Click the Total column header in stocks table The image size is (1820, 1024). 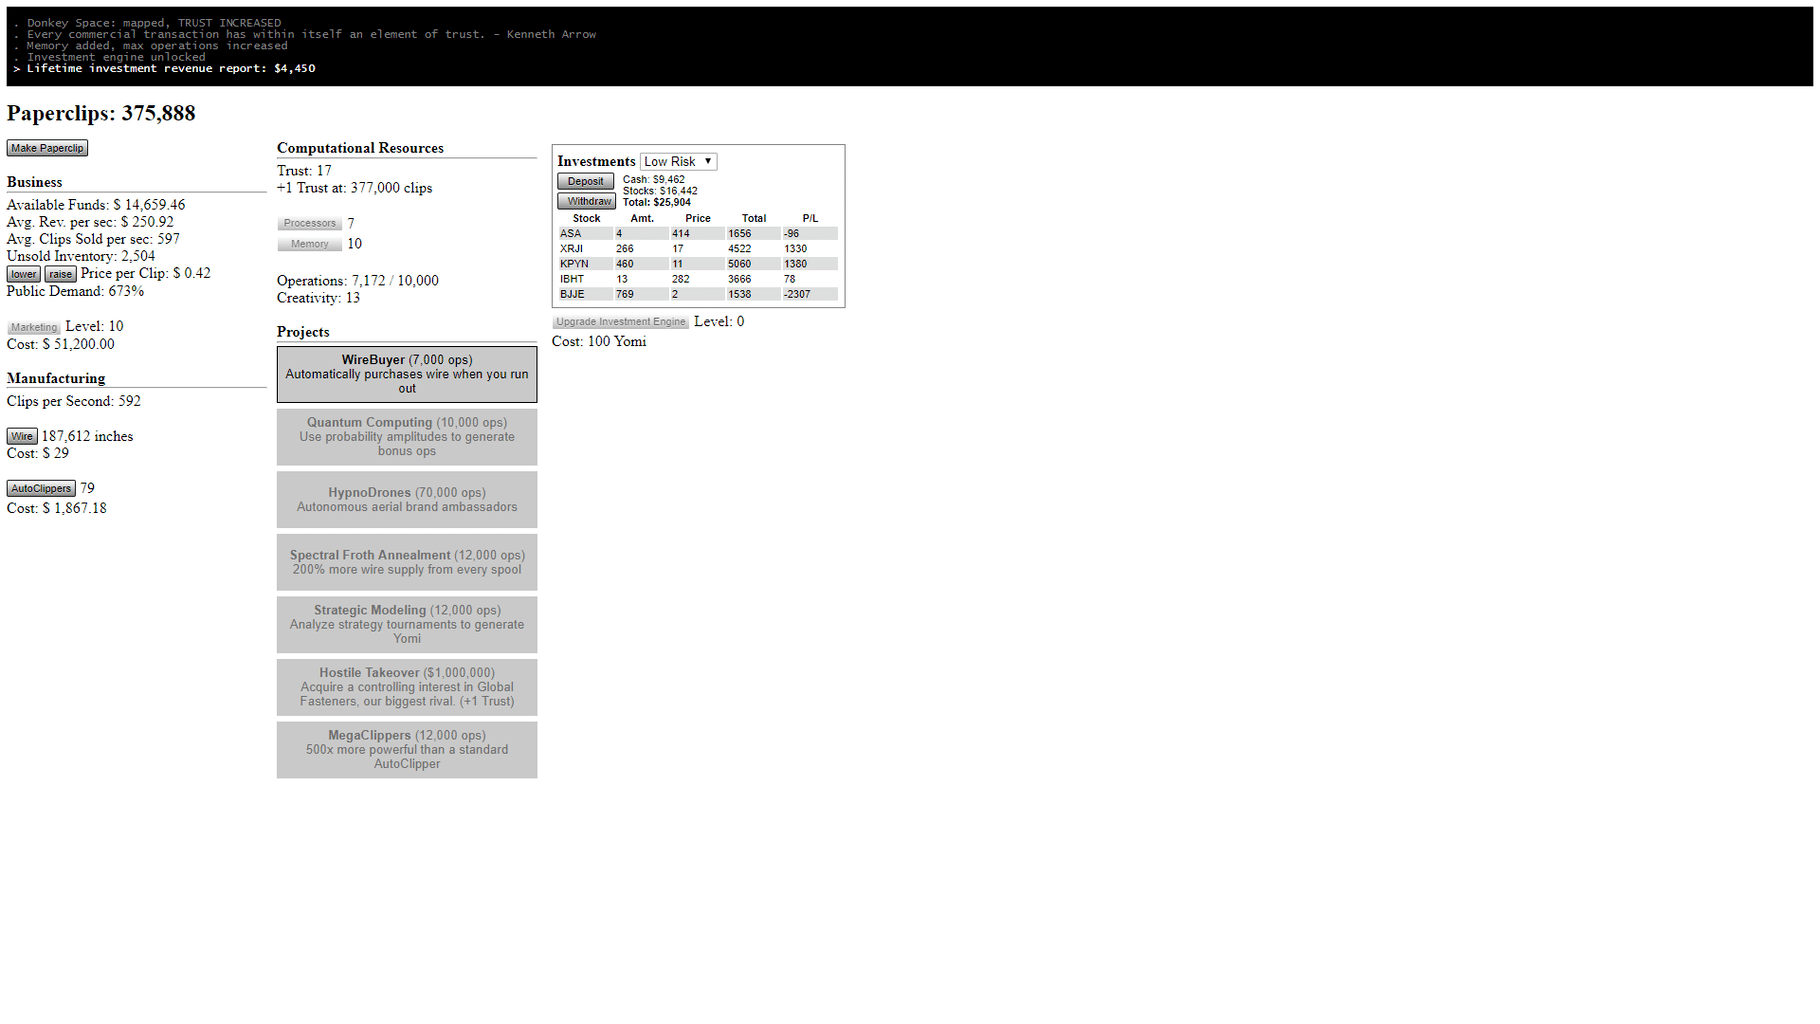pos(754,218)
